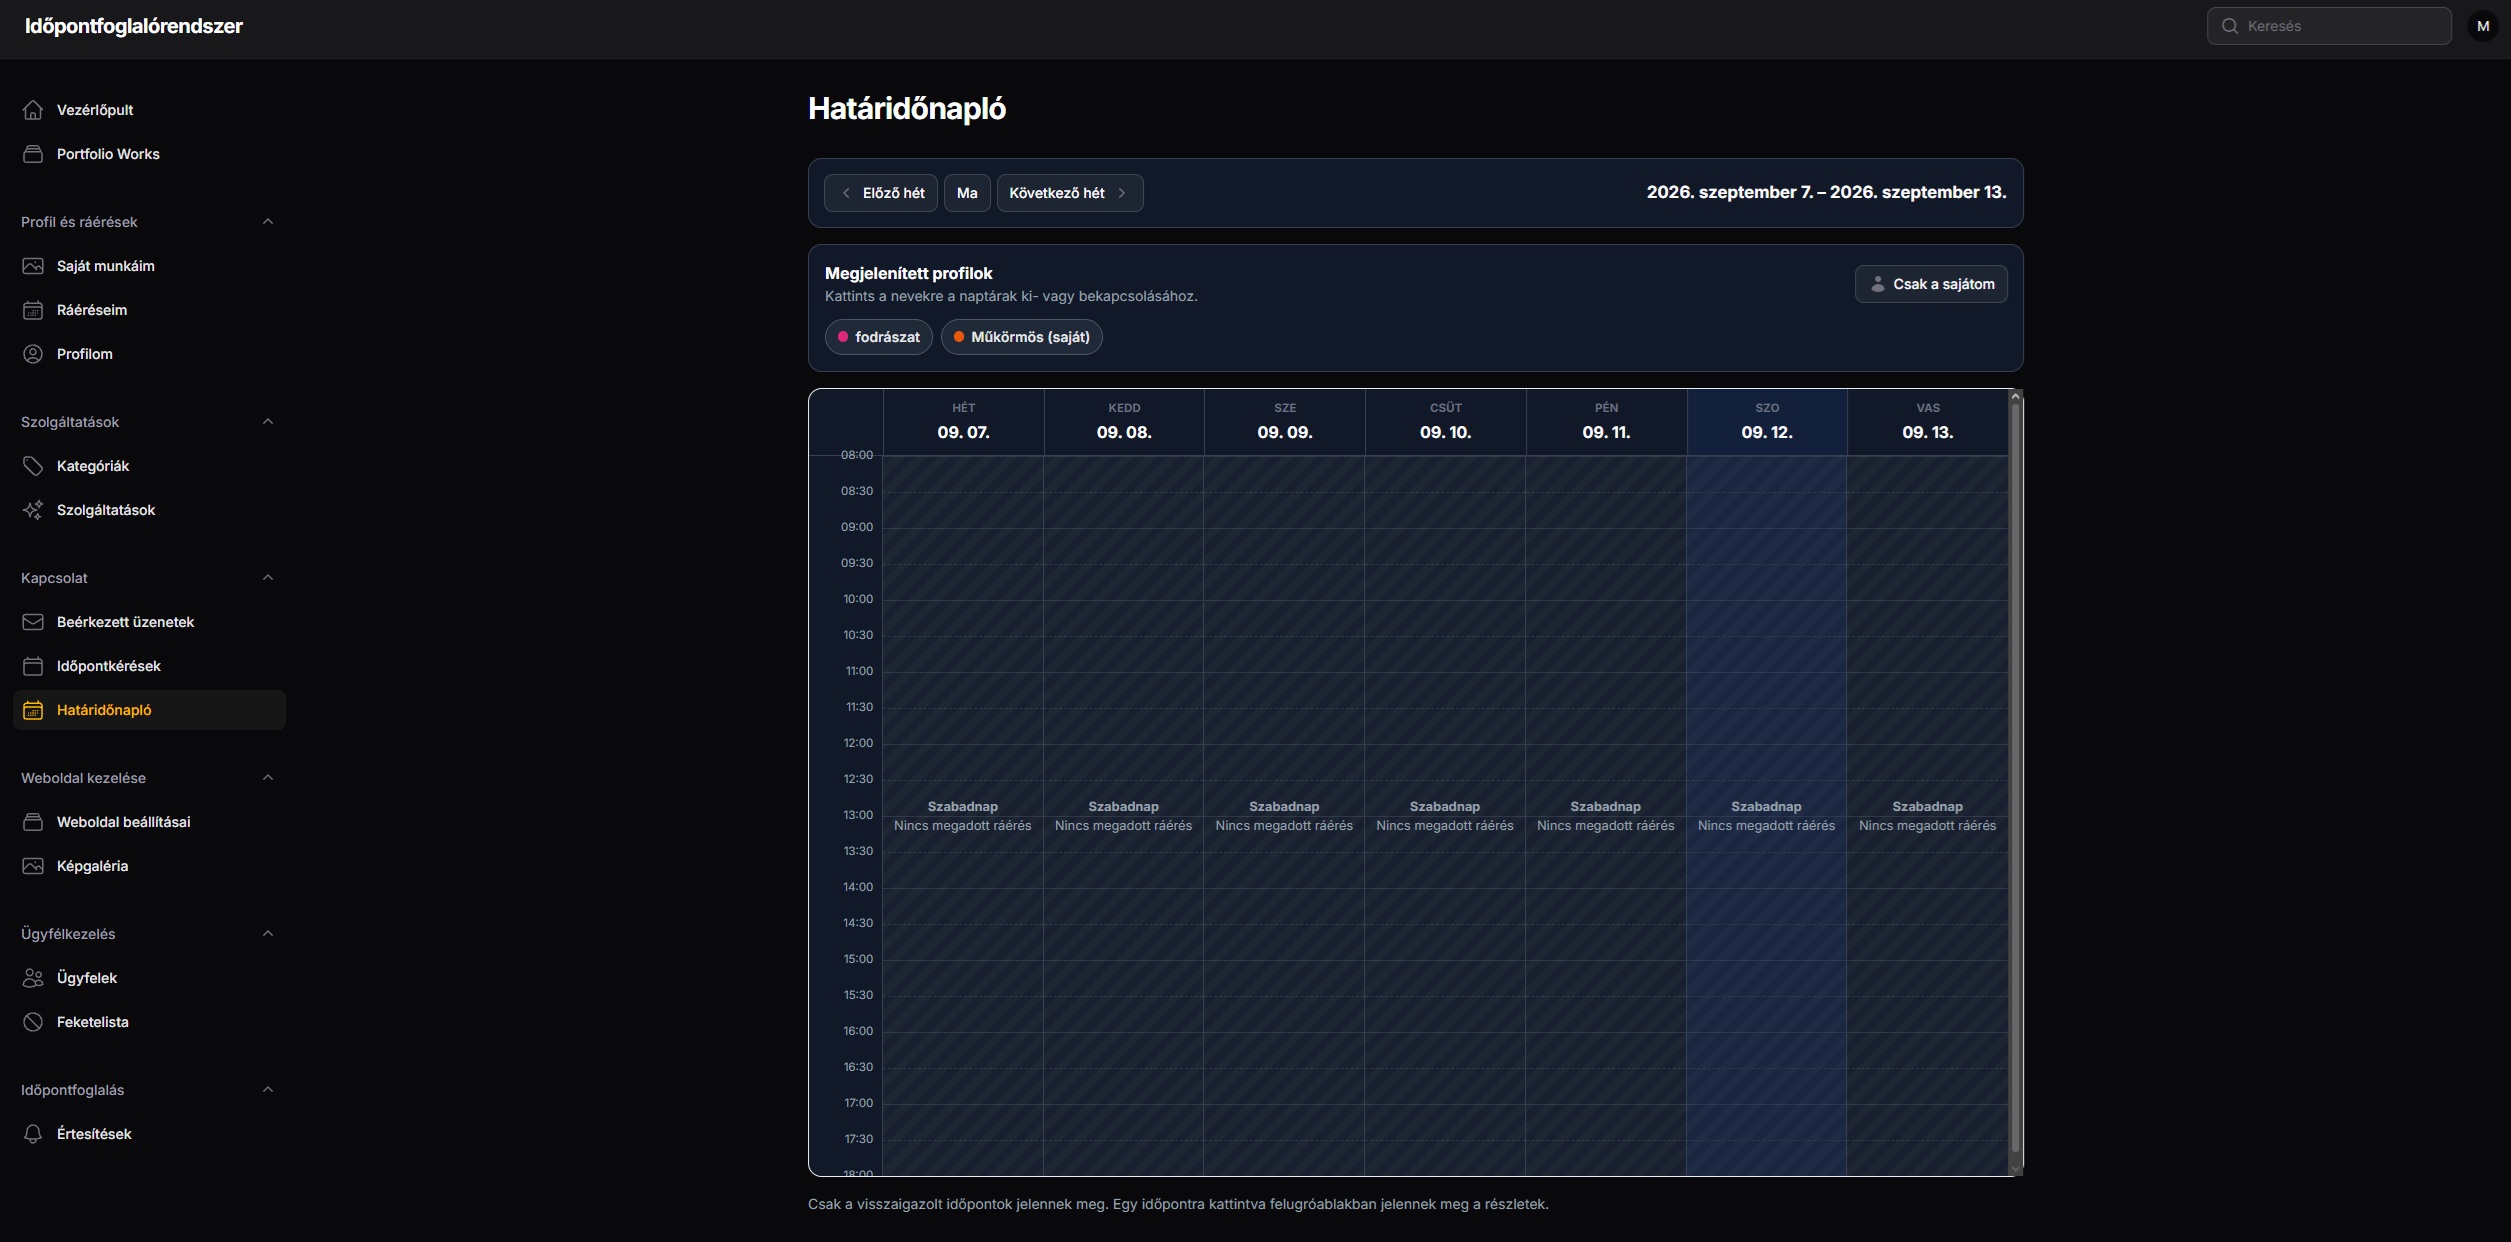
Task: Click the orange Műkörmös color dot
Action: [959, 337]
